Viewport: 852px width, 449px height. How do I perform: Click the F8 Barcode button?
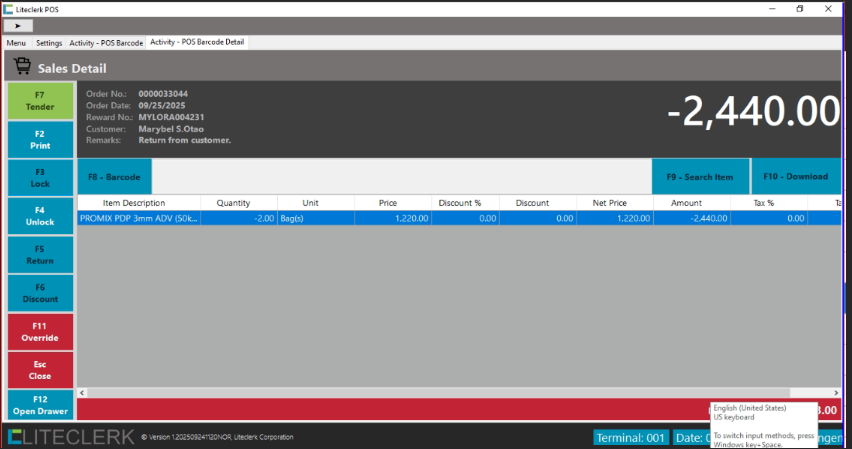click(x=114, y=177)
